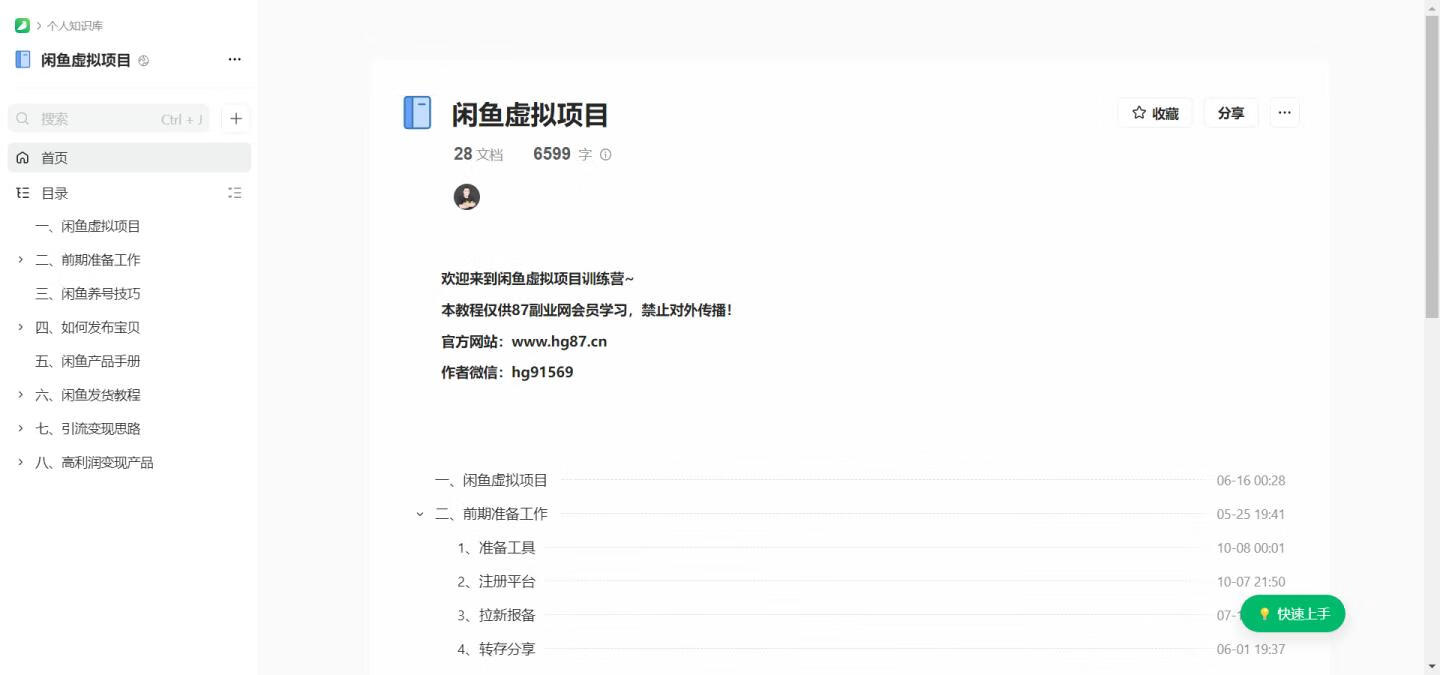Image resolution: width=1440 pixels, height=675 pixels.
Task: Click the search input field in sidebar
Action: point(109,119)
